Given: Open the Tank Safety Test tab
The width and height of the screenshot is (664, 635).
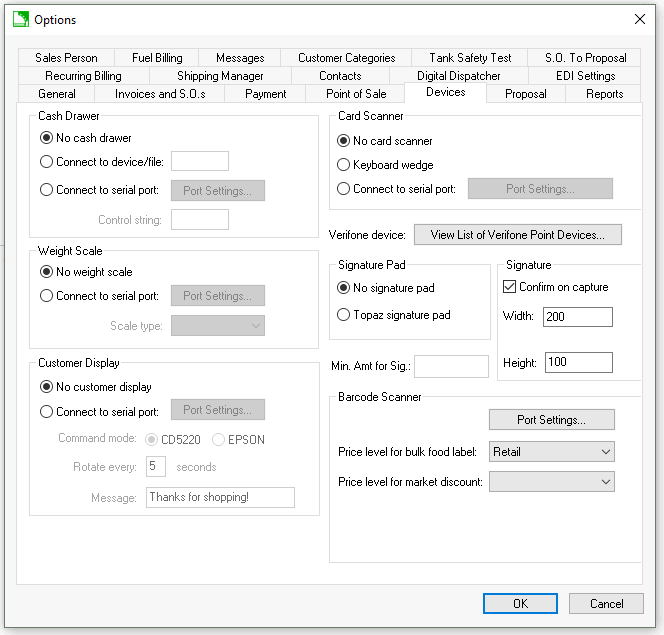Looking at the screenshot, I should coord(470,58).
